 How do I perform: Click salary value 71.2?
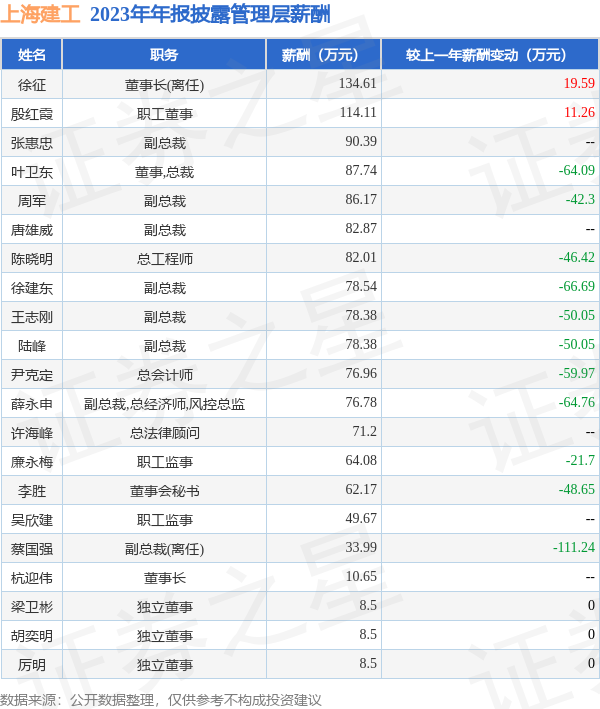pos(364,431)
